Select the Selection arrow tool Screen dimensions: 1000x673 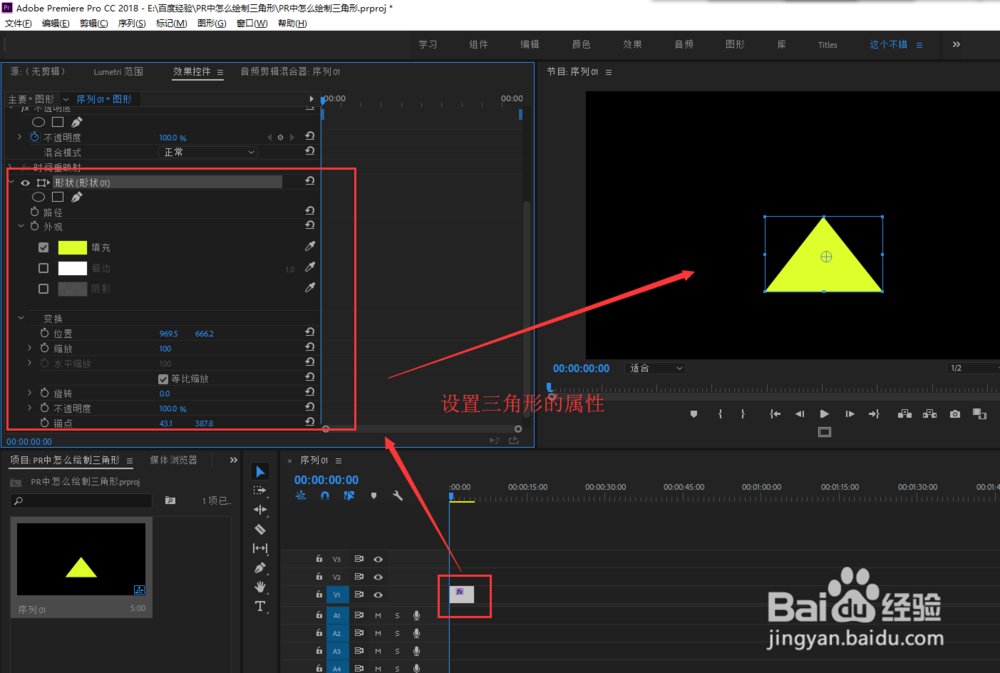point(260,471)
